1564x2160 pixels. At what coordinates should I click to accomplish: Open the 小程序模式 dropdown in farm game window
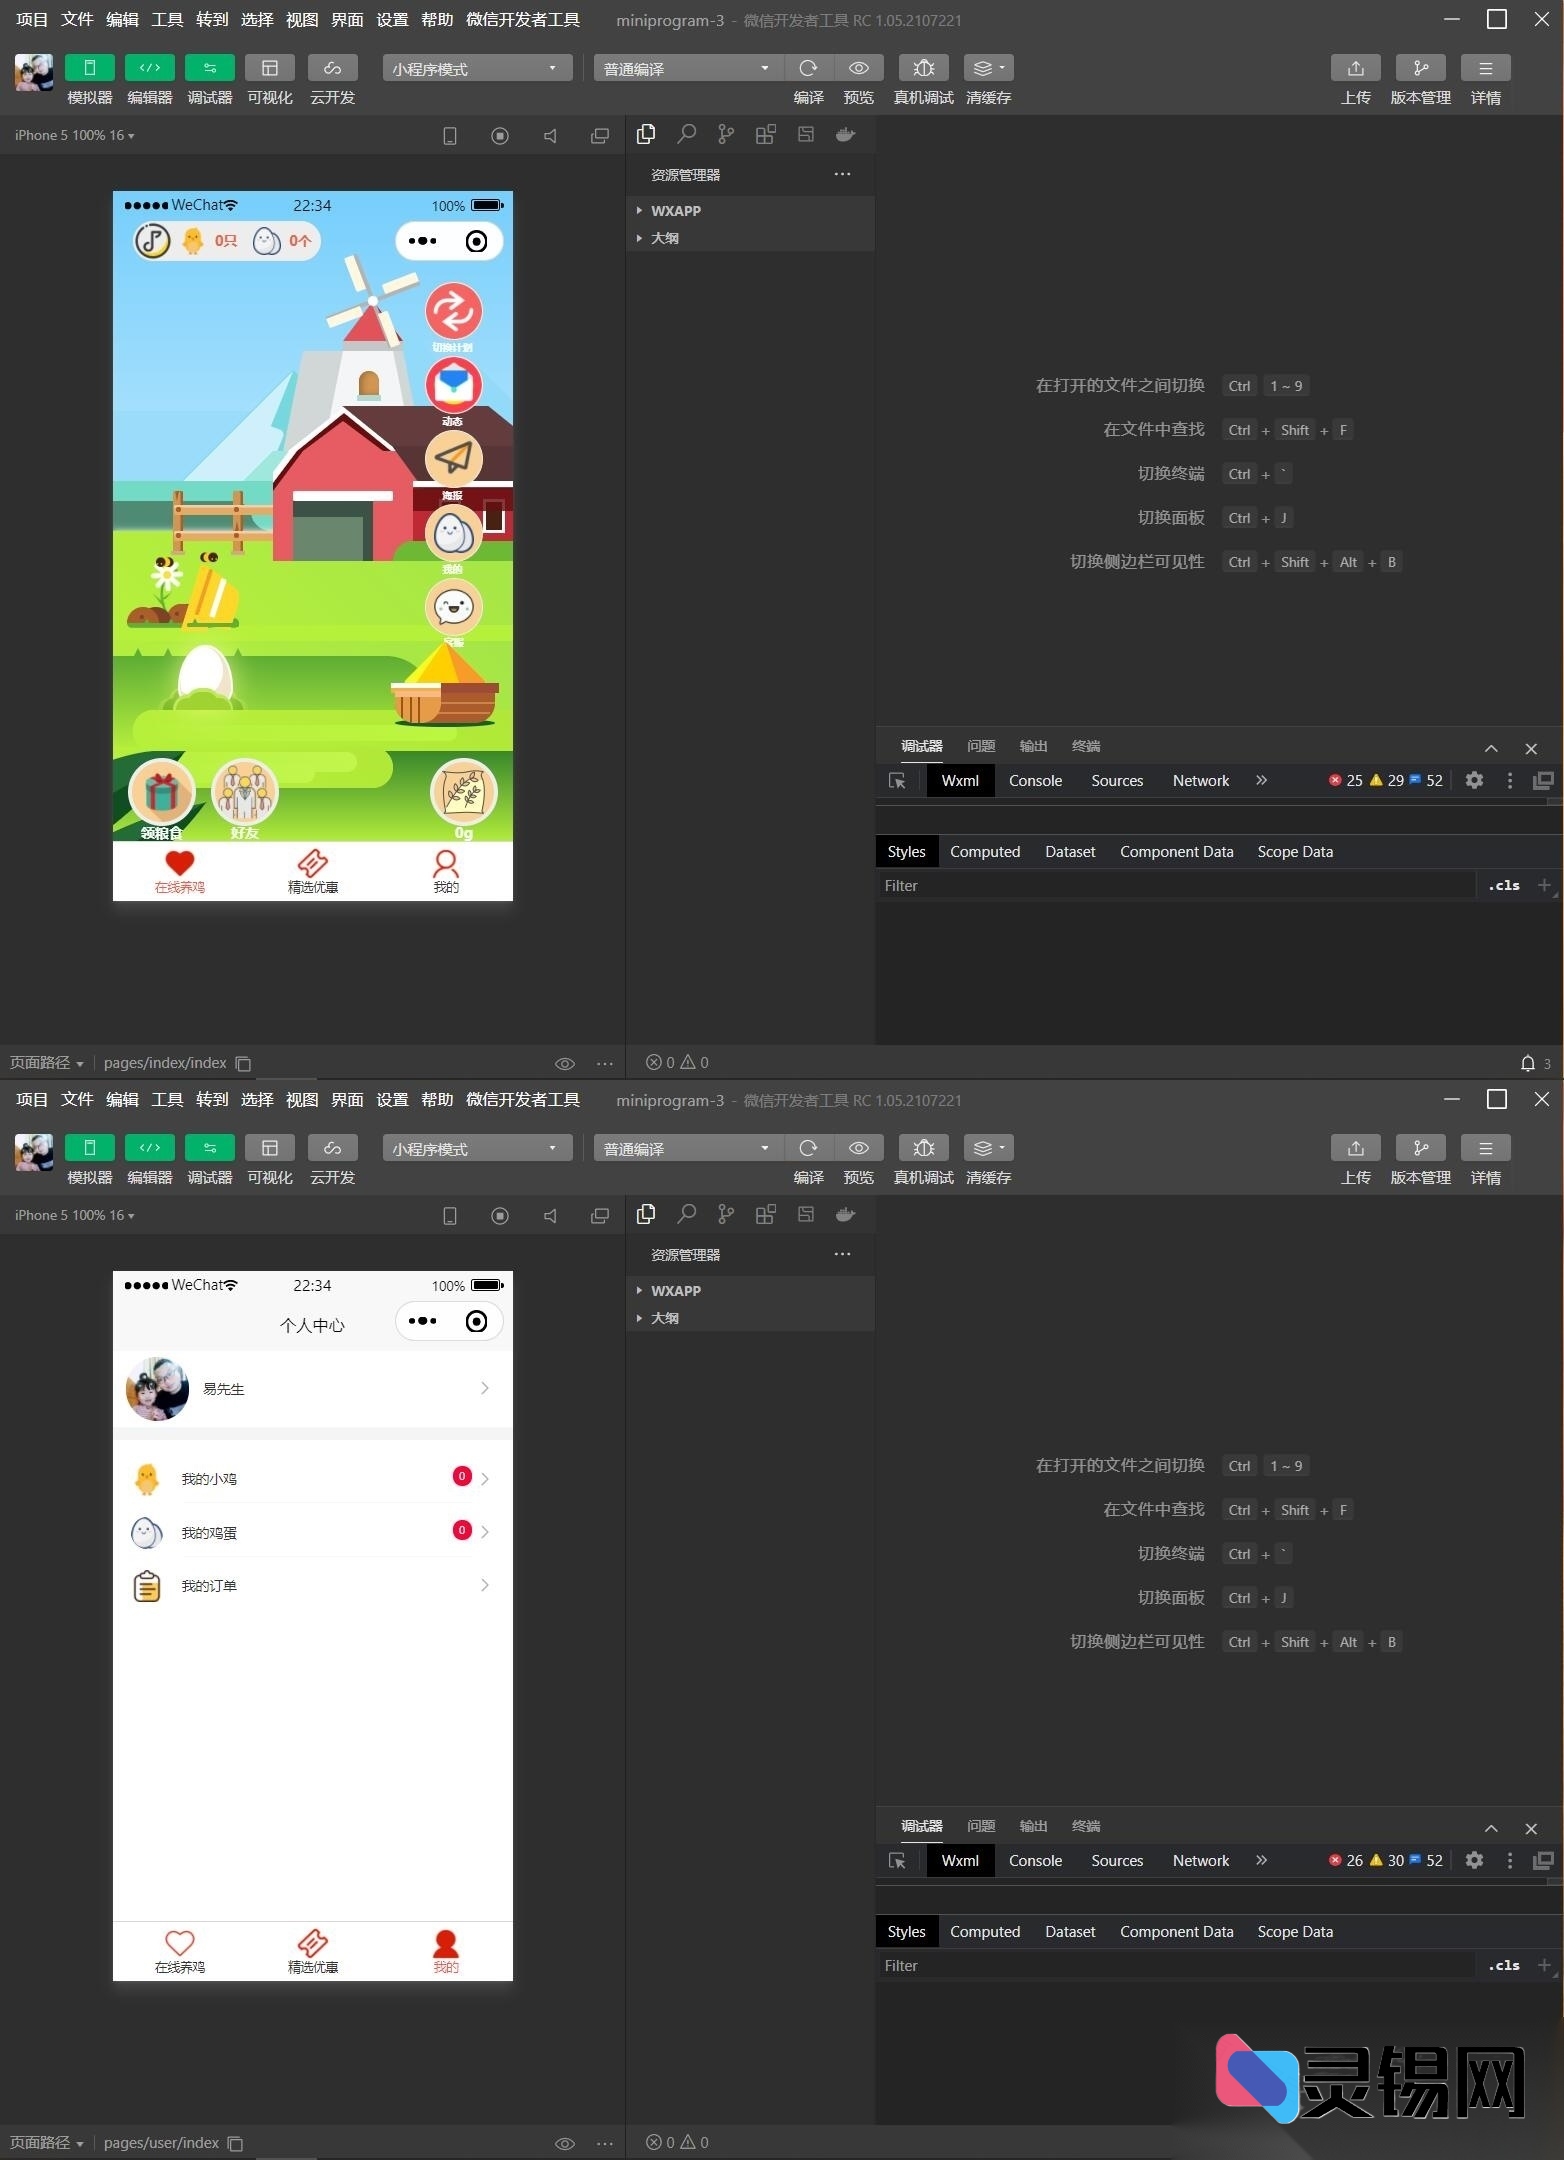(x=476, y=68)
